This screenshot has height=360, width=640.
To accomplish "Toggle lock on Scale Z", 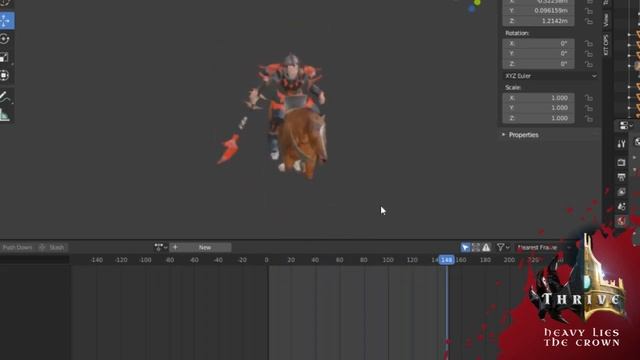I will pyautogui.click(x=589, y=118).
